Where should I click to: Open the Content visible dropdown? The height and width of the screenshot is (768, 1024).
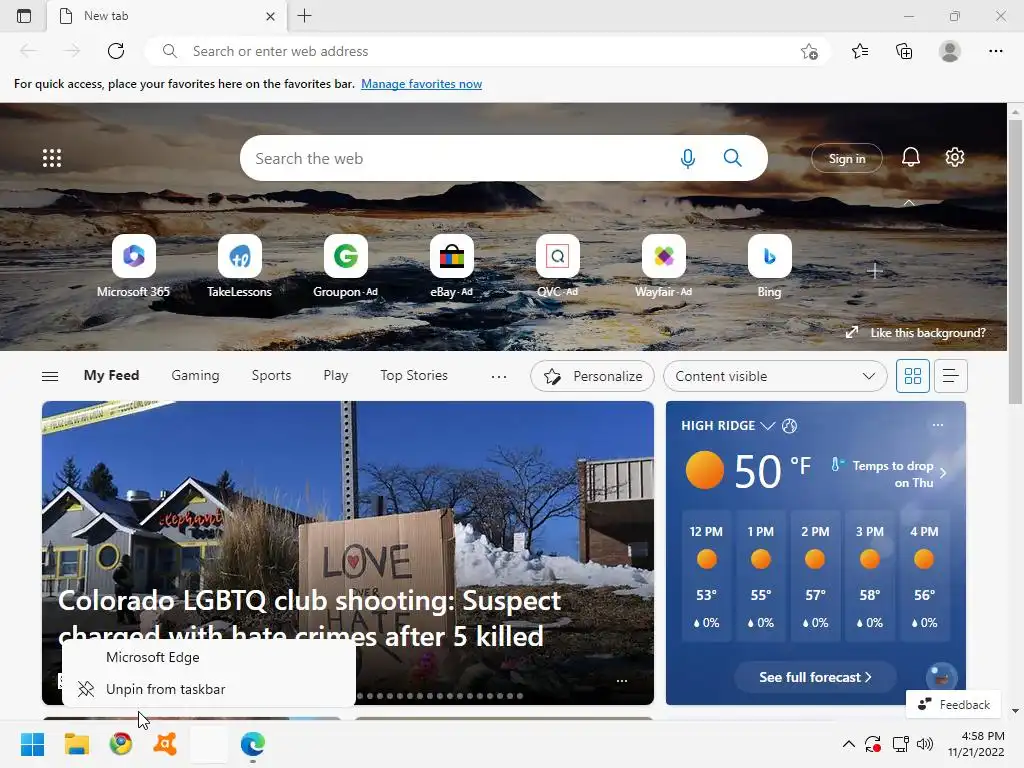tap(775, 376)
